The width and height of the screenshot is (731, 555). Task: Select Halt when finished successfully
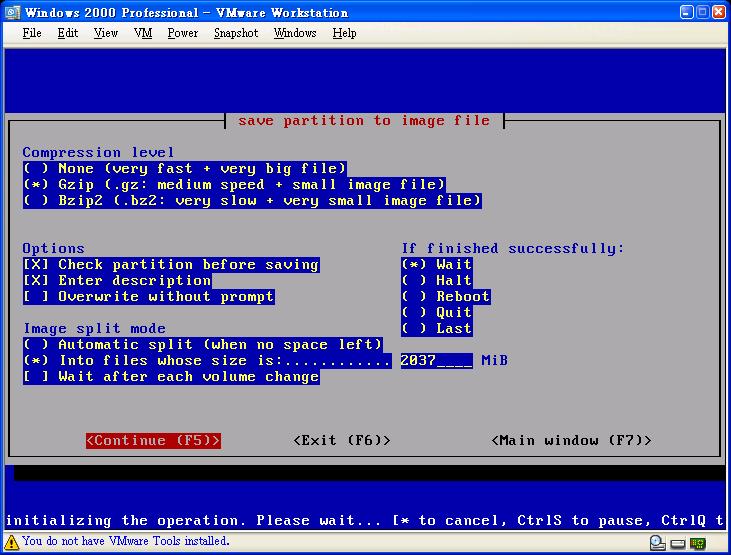437,280
